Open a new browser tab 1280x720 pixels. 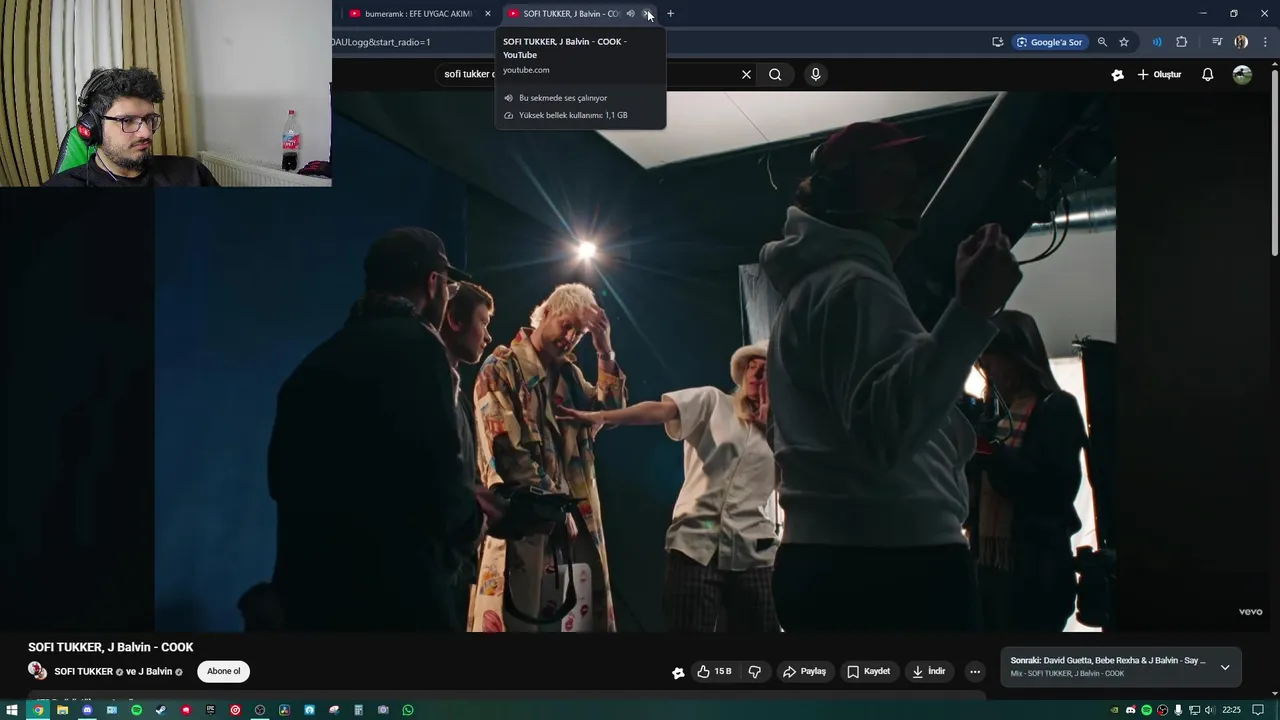(670, 14)
